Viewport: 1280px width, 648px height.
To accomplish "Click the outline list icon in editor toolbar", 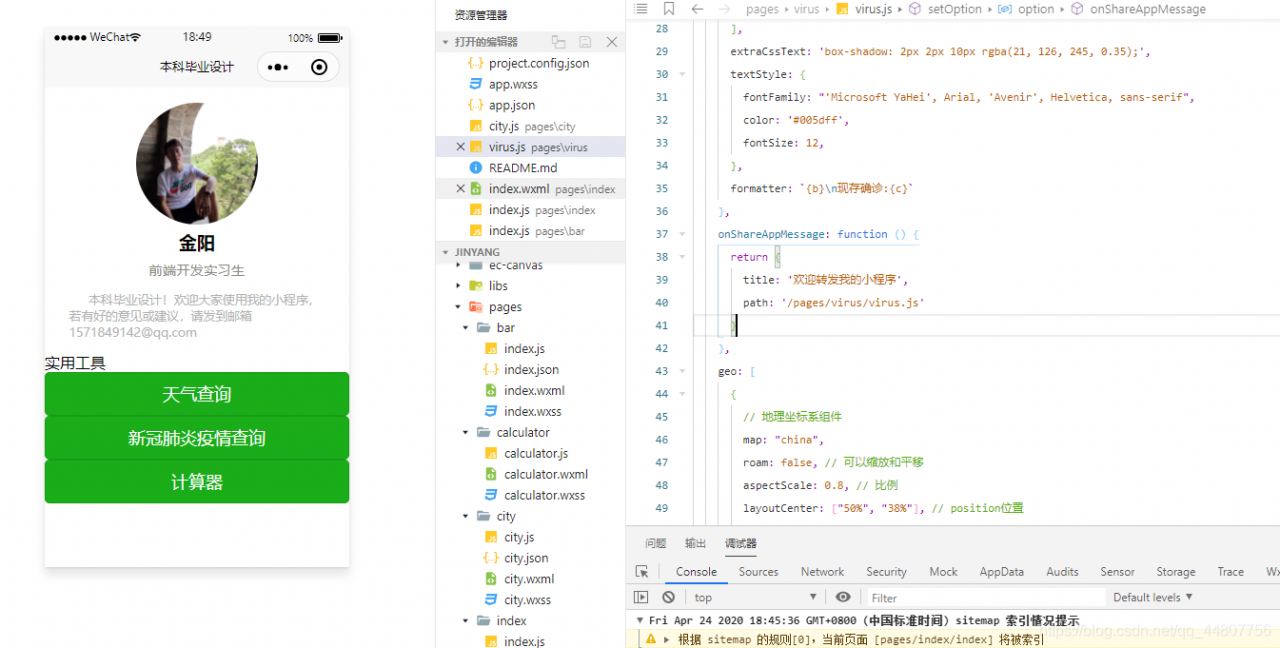I will [x=641, y=9].
